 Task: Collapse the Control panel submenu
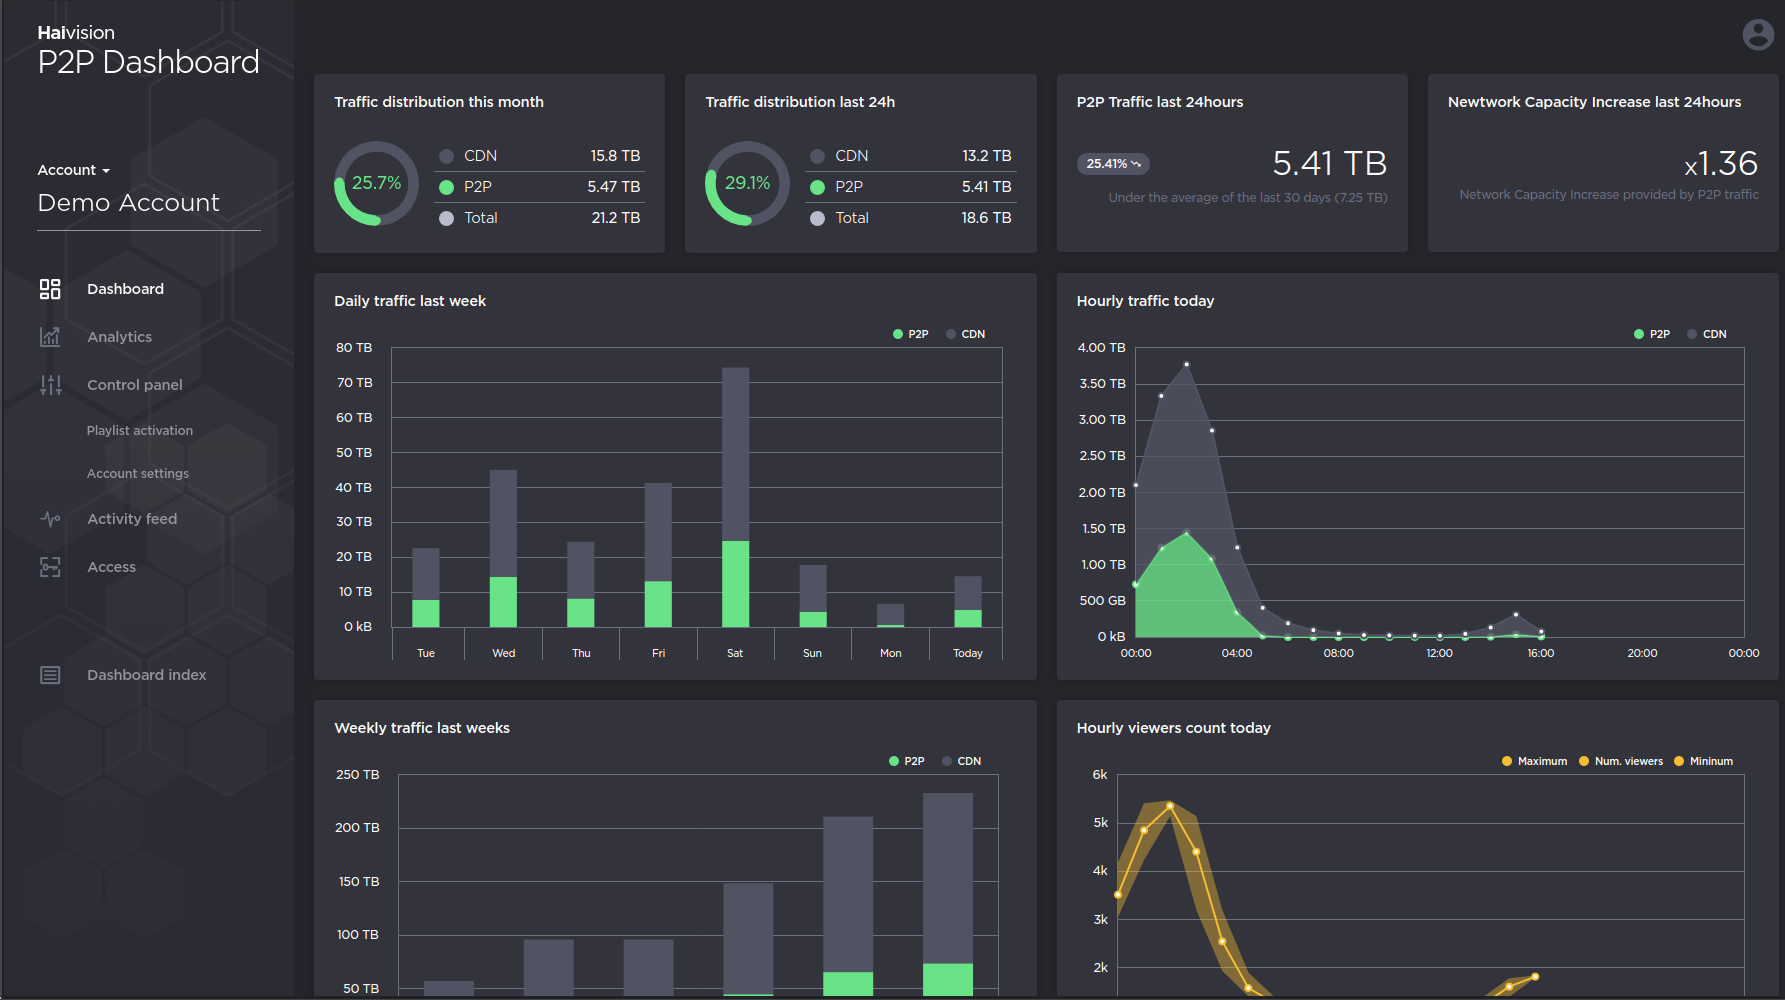[134, 385]
